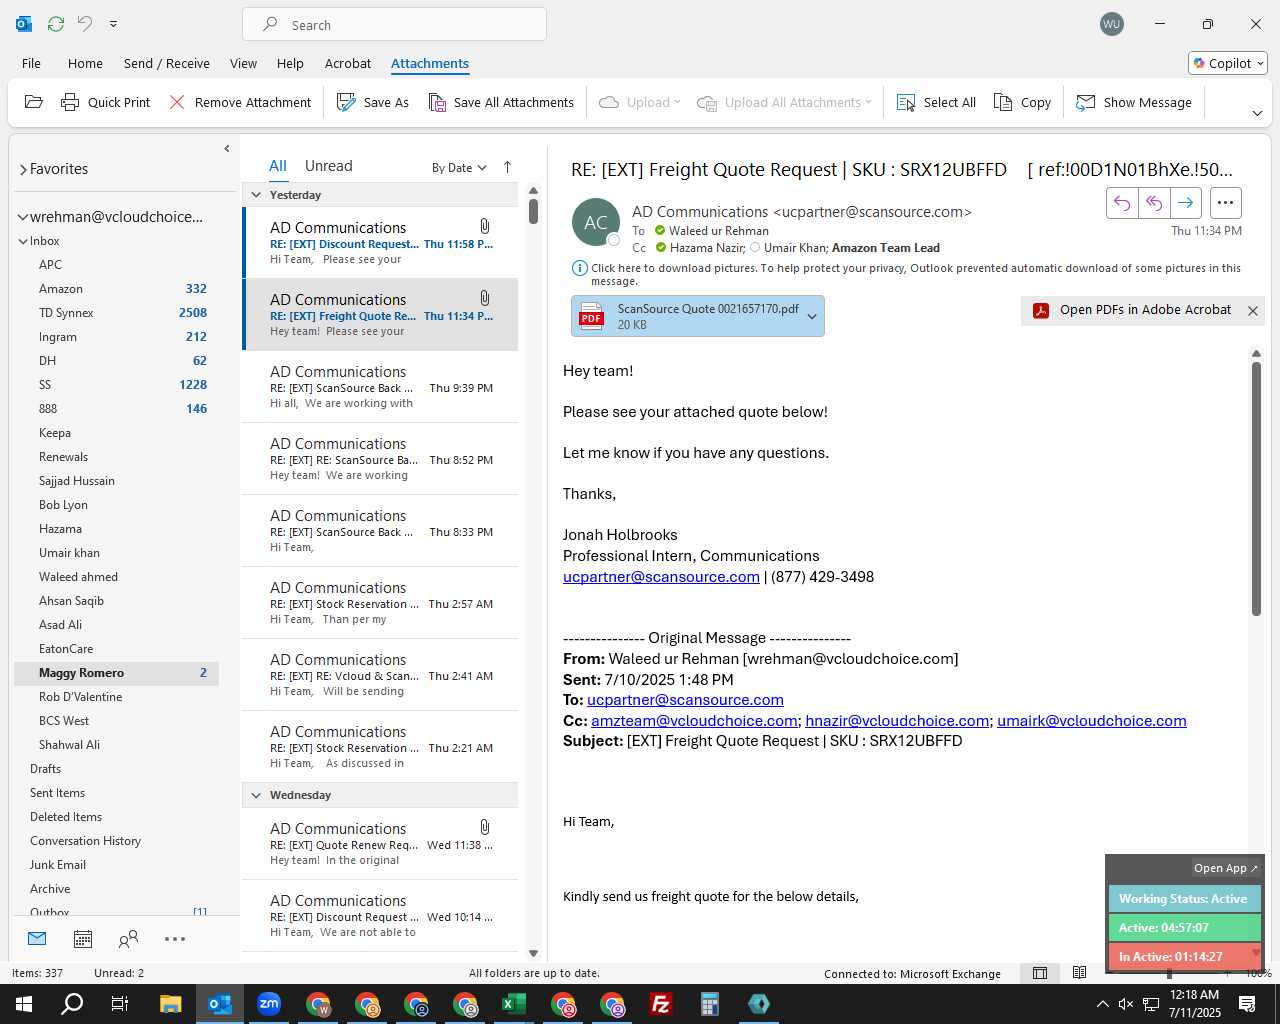Open more navigation options ellipsis

click(175, 938)
